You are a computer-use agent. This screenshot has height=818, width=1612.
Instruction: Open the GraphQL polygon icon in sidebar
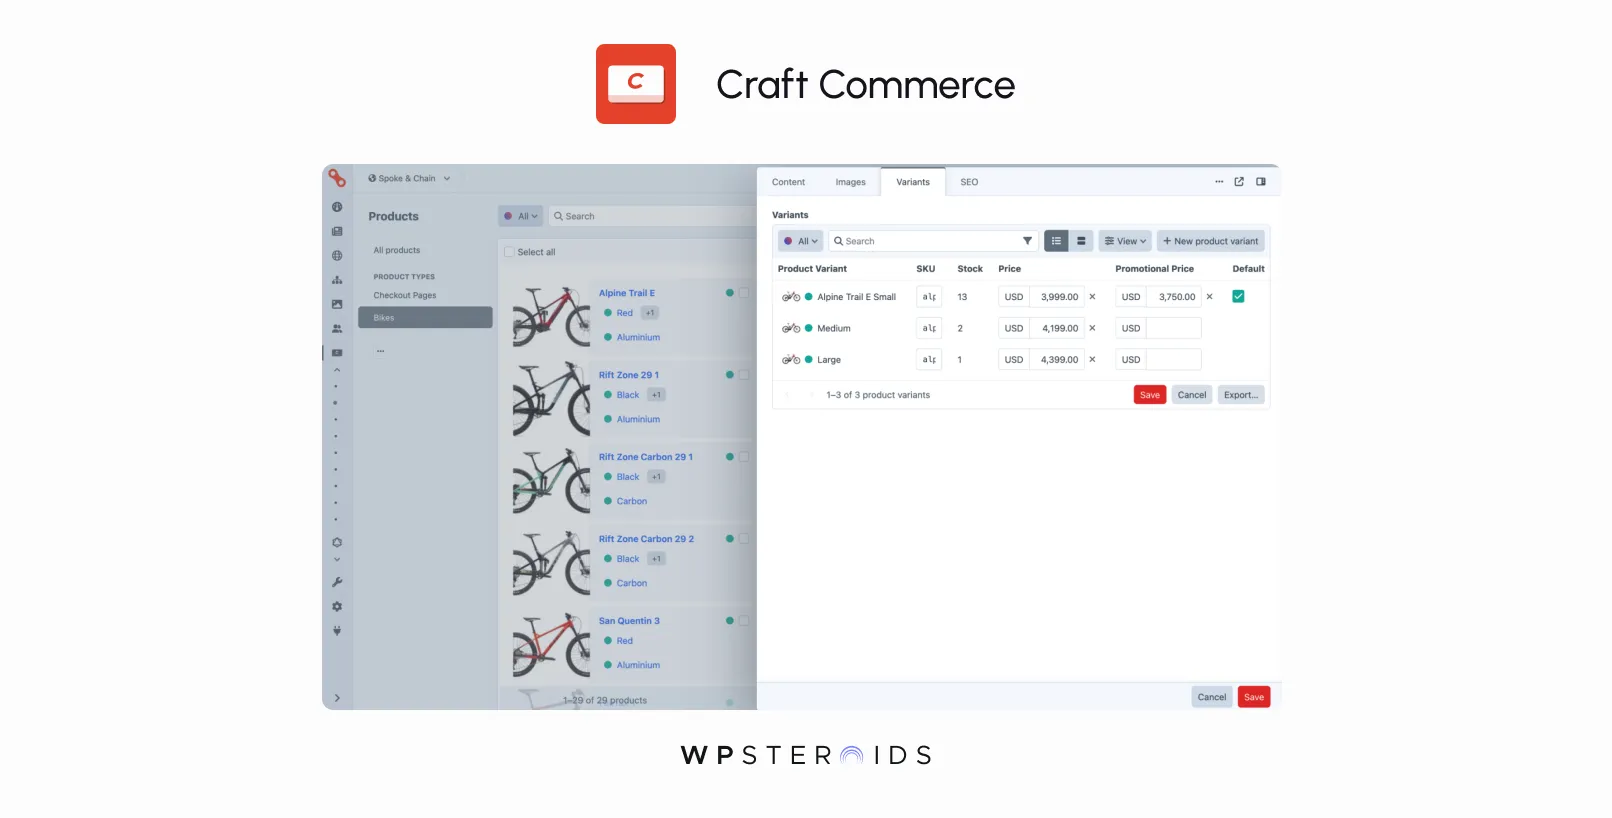click(x=337, y=542)
